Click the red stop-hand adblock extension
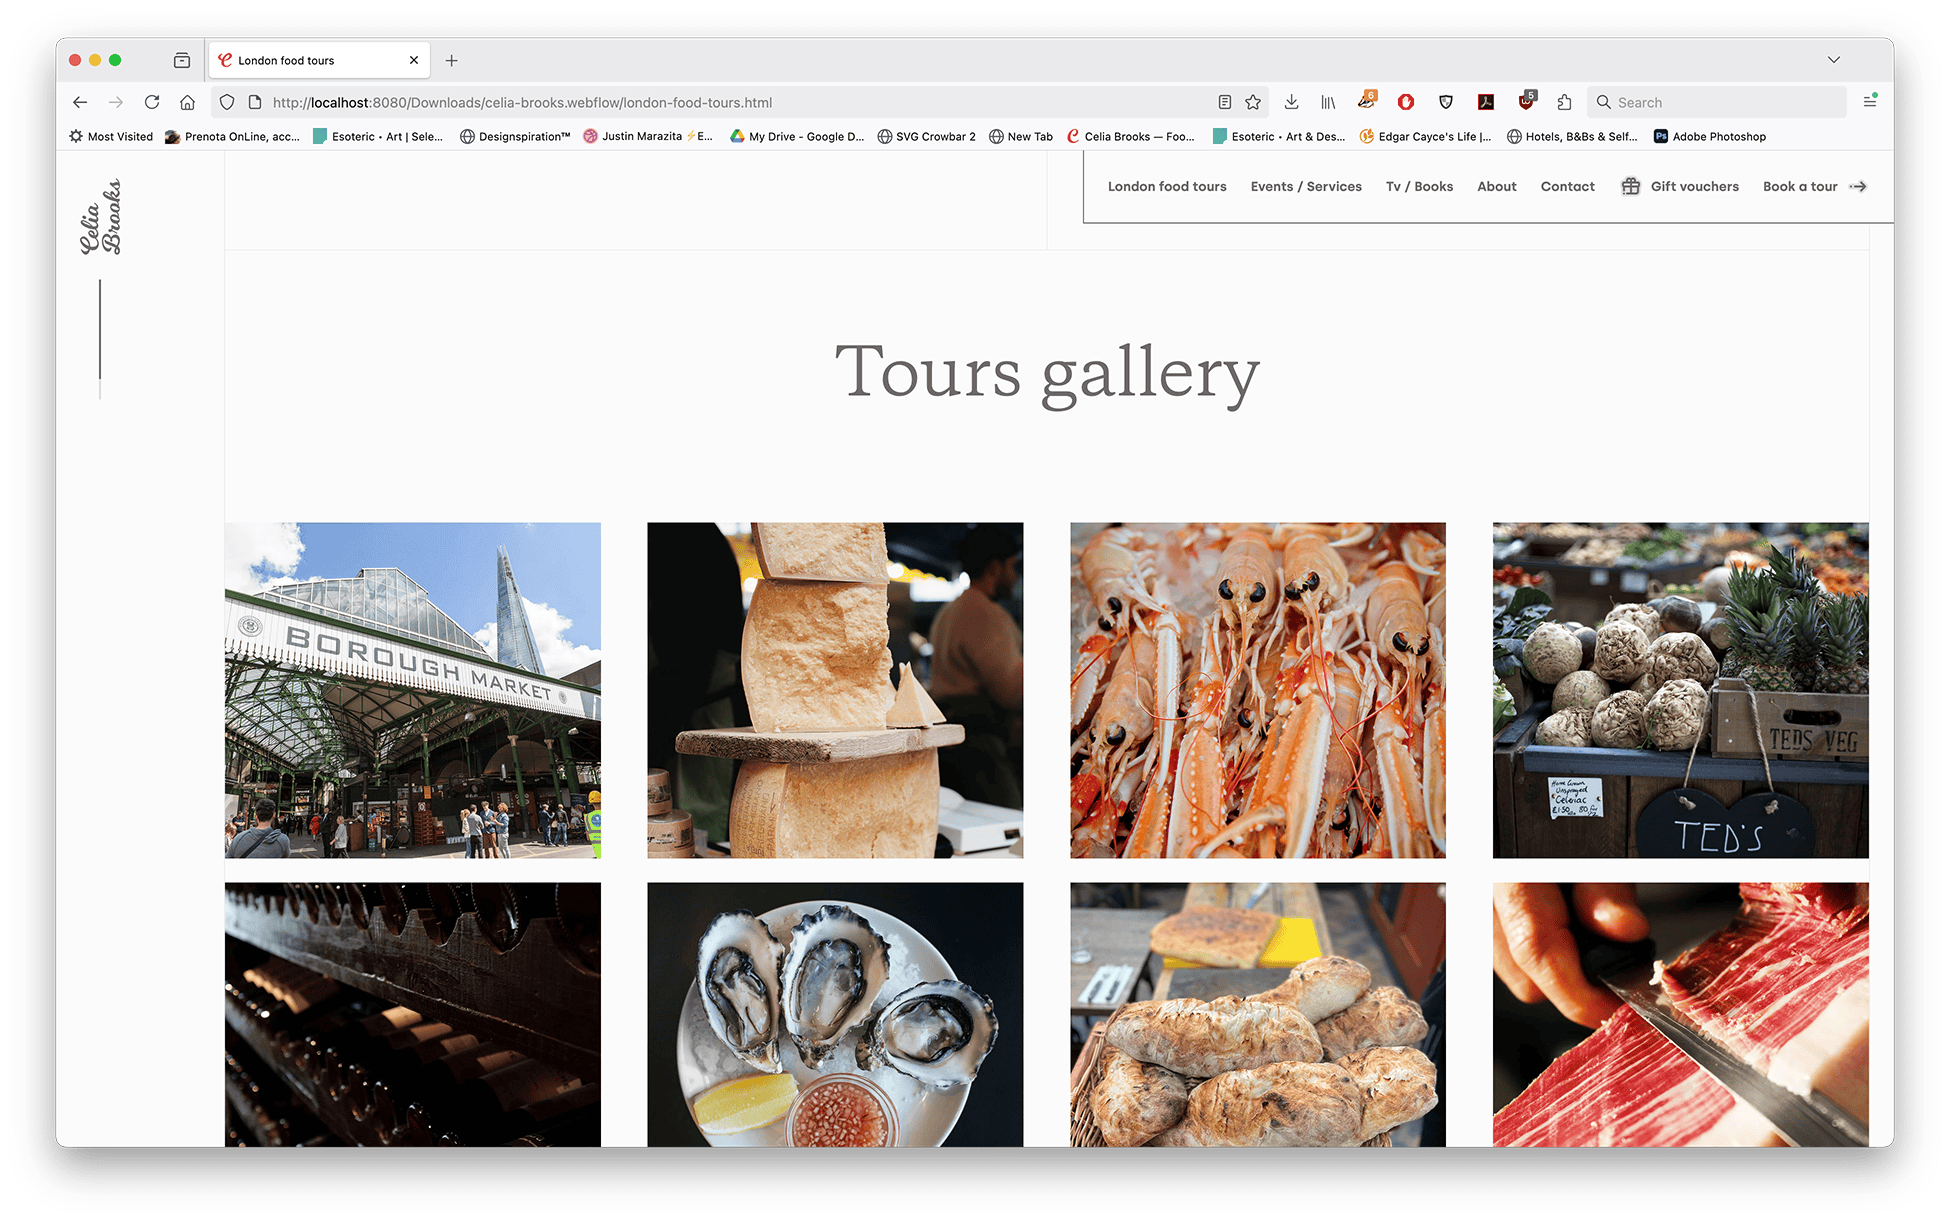 point(1406,102)
